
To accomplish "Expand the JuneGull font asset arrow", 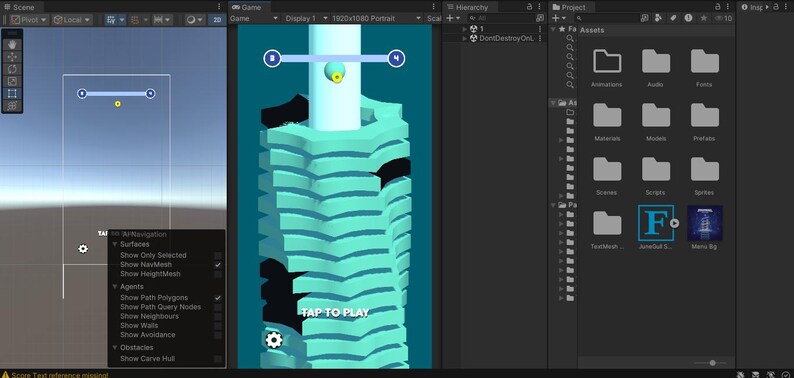I will [674, 223].
